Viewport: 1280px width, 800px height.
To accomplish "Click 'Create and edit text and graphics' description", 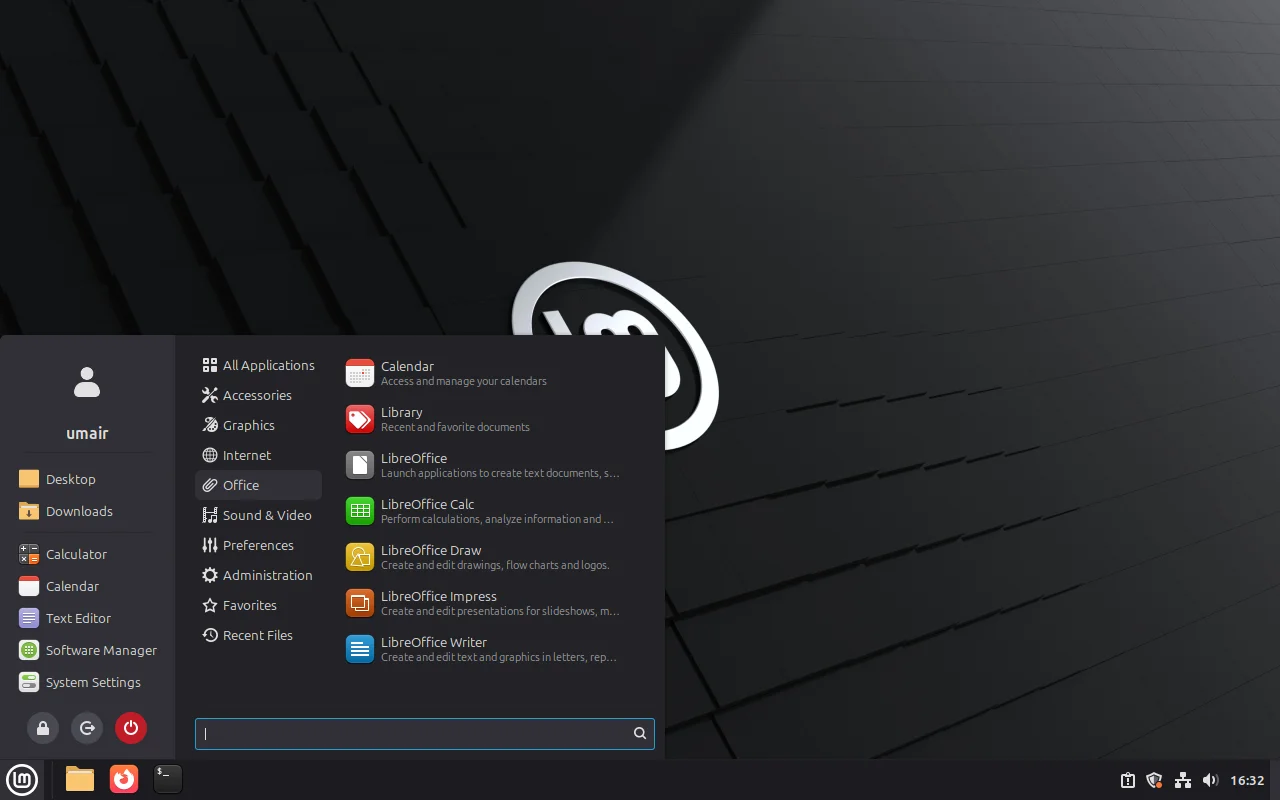I will point(499,657).
